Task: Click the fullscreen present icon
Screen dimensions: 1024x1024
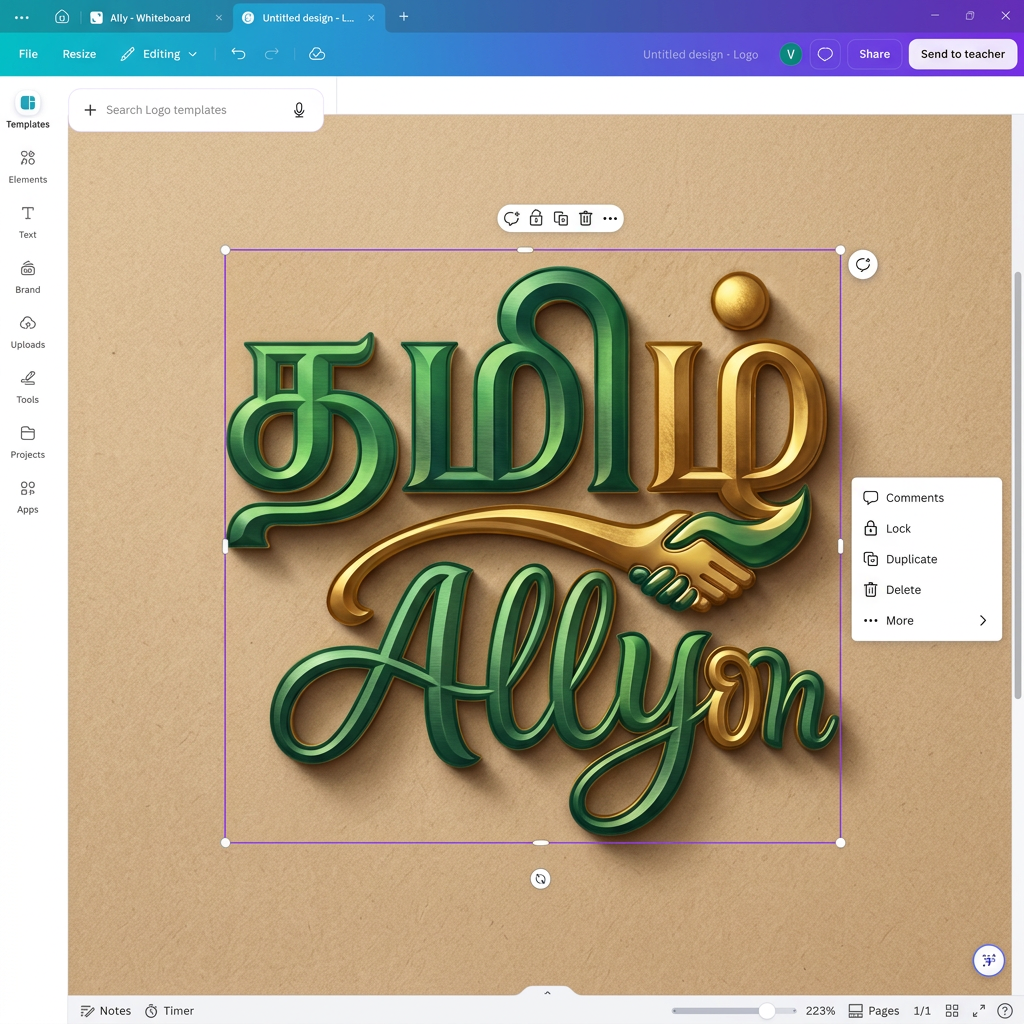Action: point(978,1010)
